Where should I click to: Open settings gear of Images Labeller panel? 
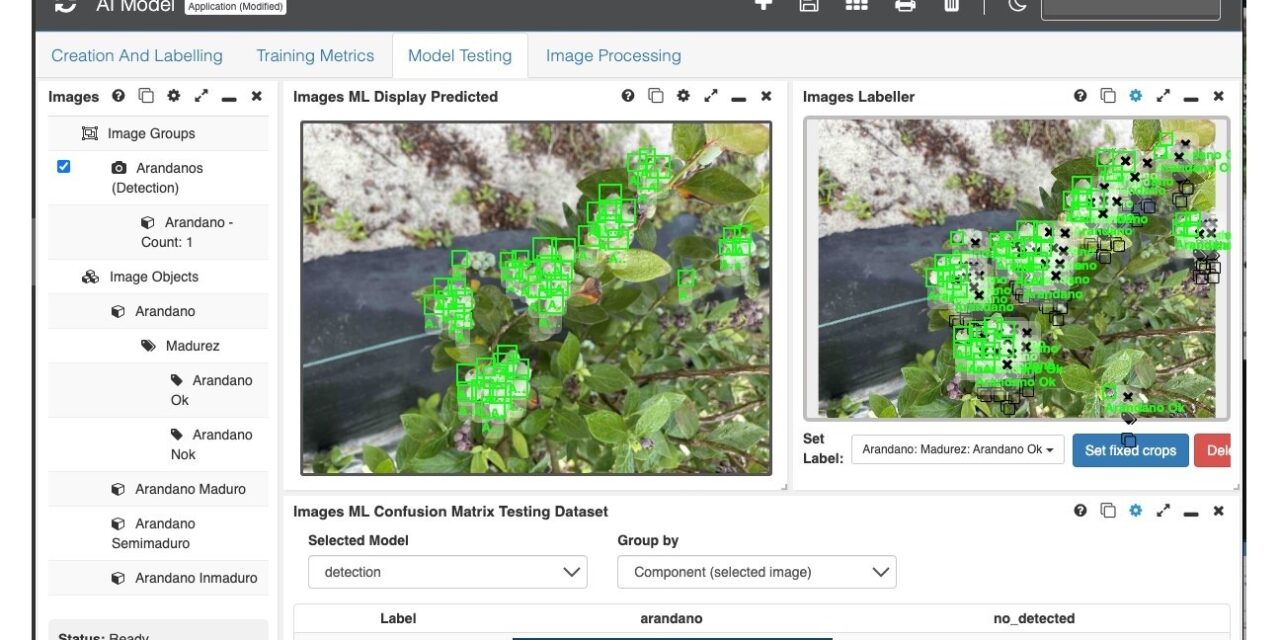point(1135,96)
